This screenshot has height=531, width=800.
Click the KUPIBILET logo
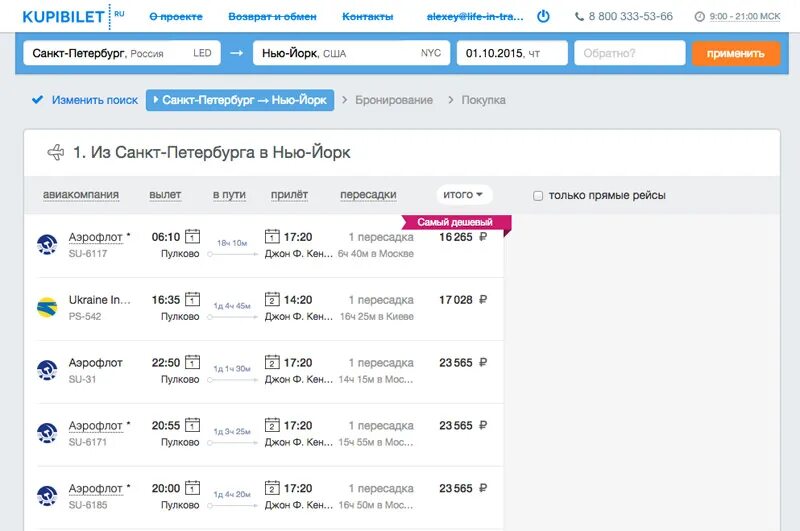(73, 16)
